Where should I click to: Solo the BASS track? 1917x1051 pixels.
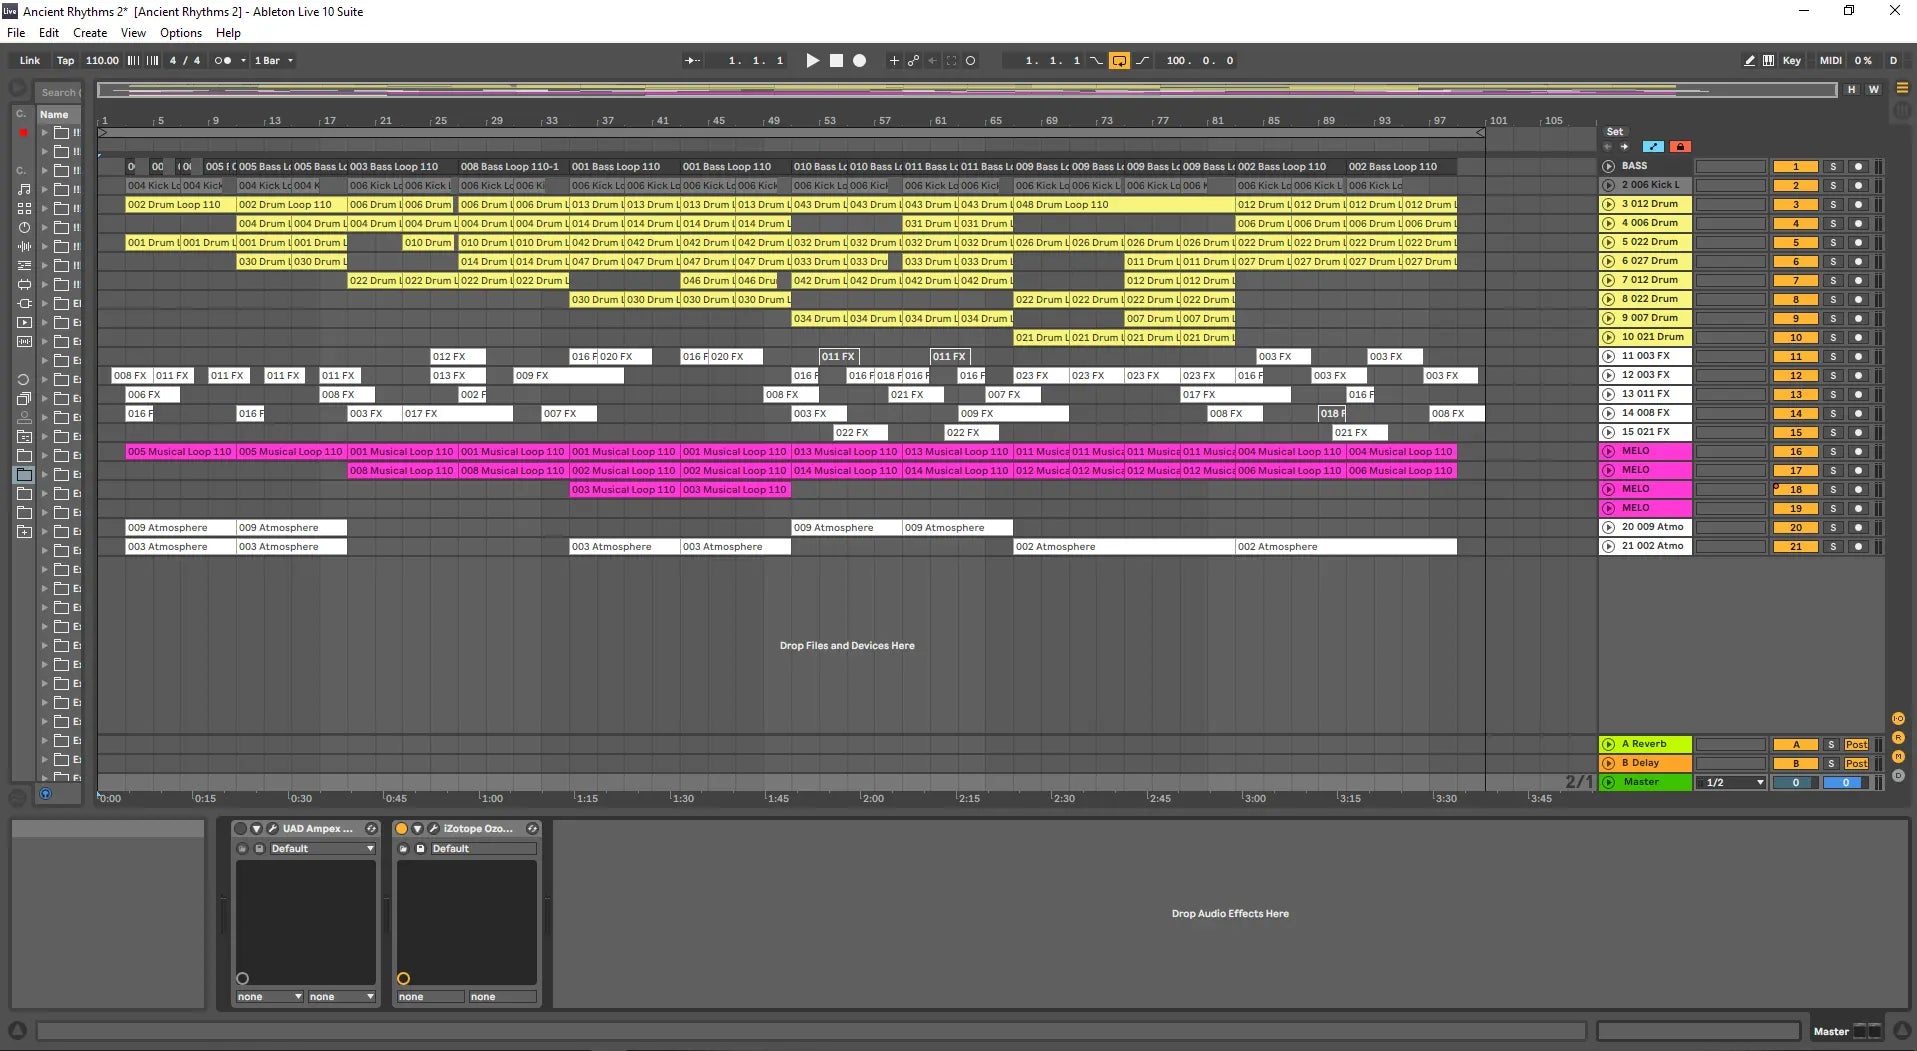pyautogui.click(x=1832, y=167)
